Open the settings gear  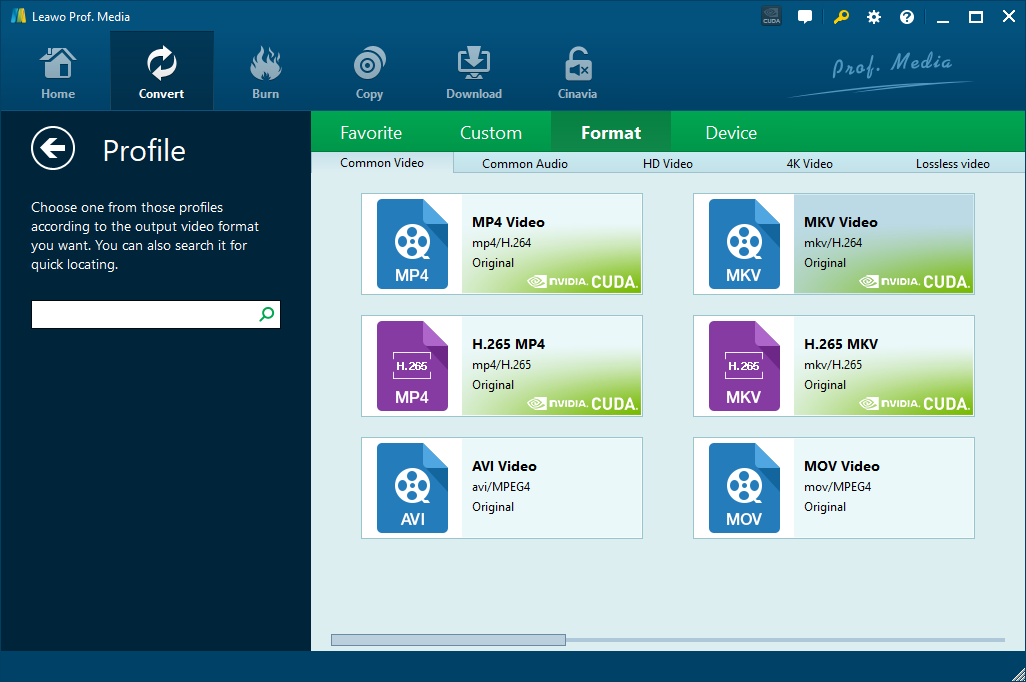pyautogui.click(x=873, y=16)
